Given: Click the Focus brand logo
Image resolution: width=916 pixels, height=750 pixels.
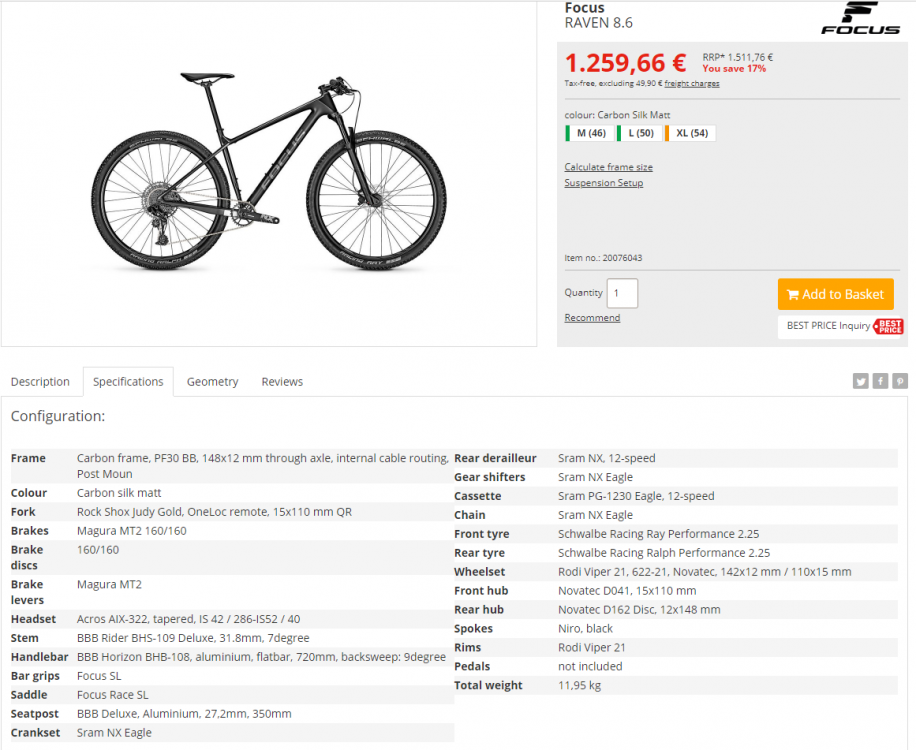Looking at the screenshot, I should (860, 18).
